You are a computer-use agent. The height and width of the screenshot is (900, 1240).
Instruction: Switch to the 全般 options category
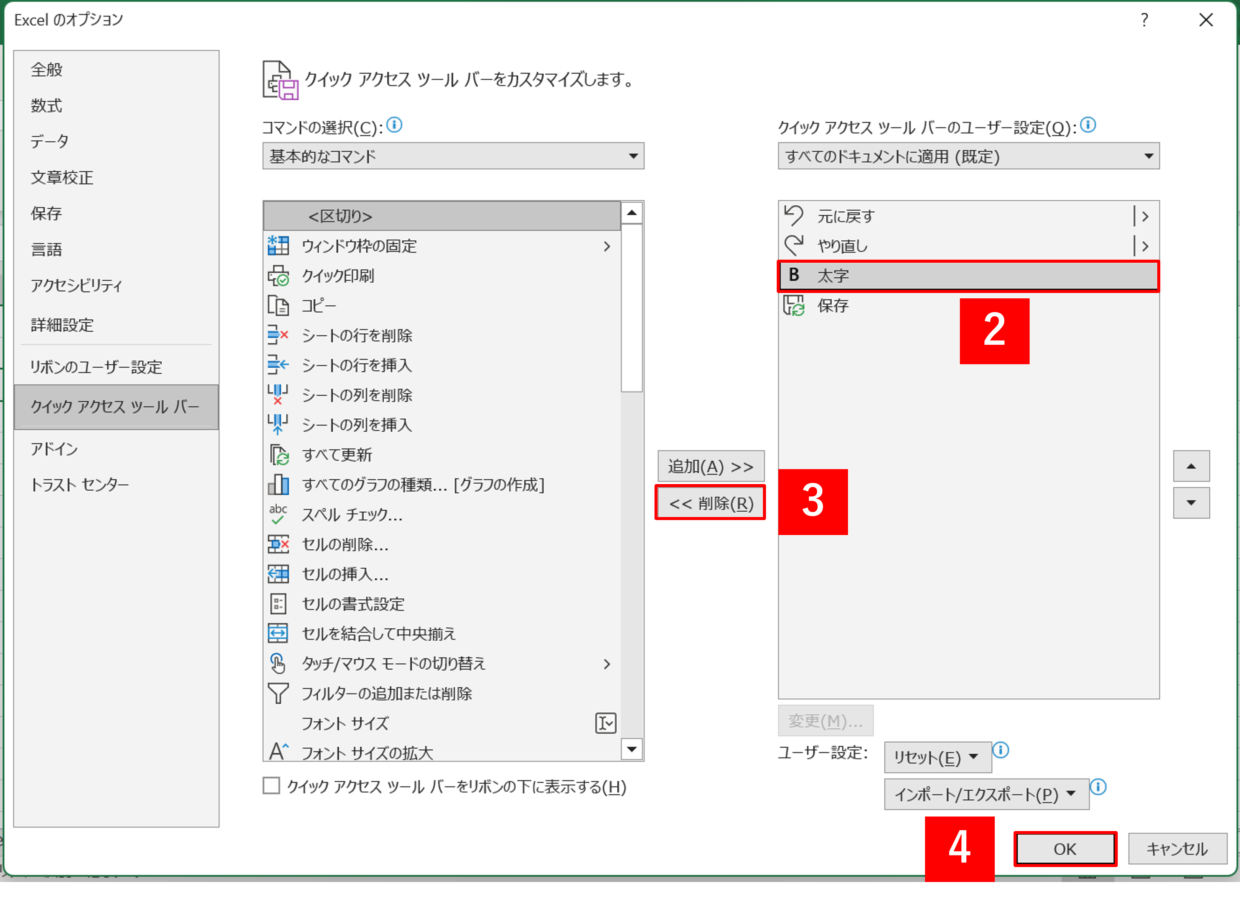coord(116,69)
